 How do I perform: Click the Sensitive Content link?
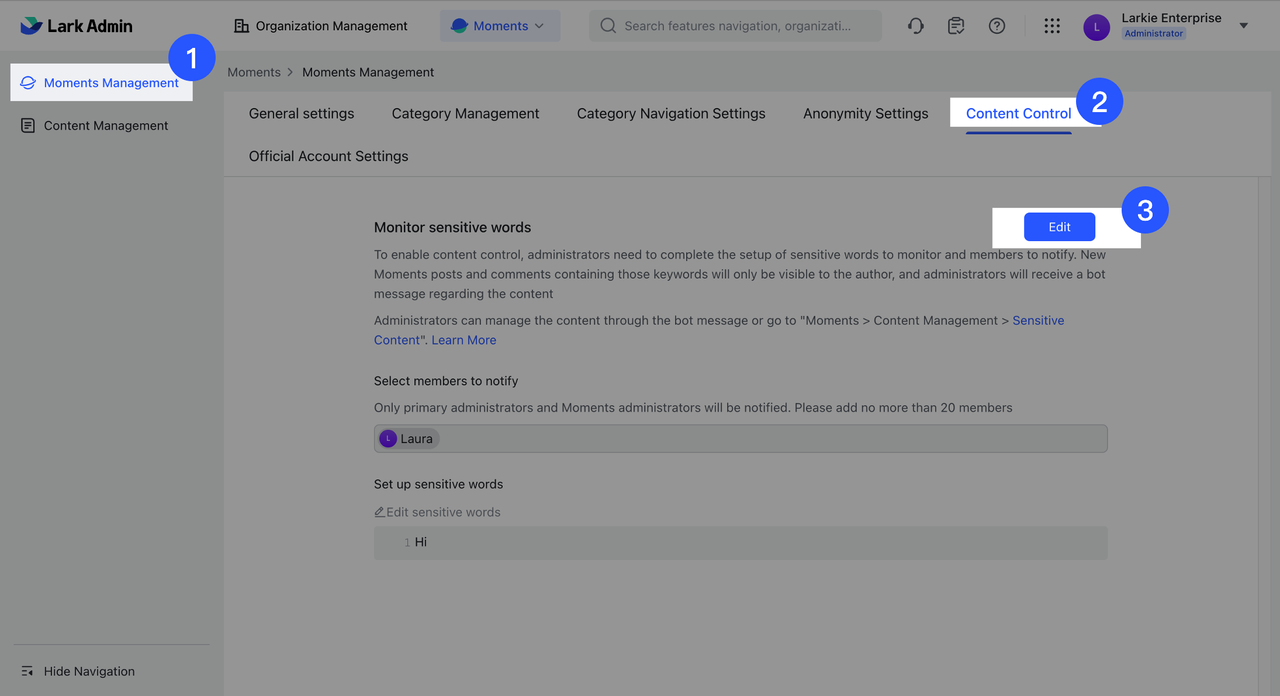click(1038, 320)
